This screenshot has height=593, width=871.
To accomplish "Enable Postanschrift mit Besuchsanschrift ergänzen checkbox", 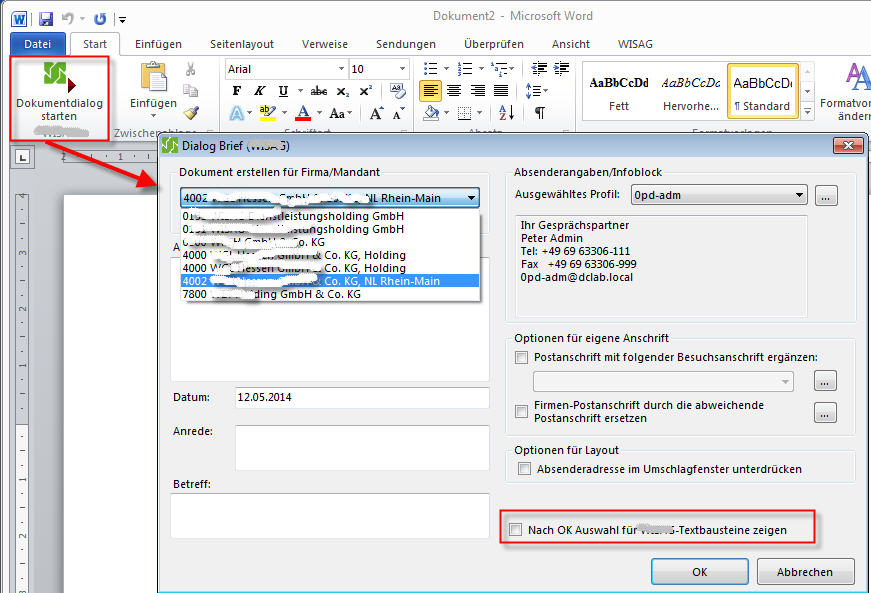I will tap(521, 357).
